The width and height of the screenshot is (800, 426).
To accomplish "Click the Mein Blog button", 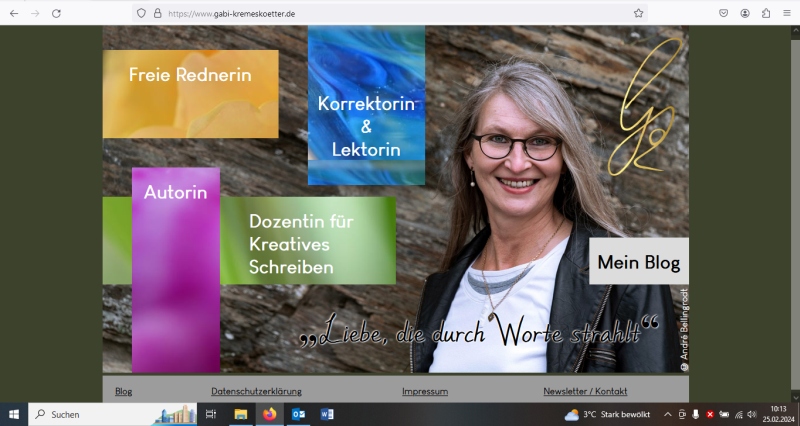I will [638, 262].
